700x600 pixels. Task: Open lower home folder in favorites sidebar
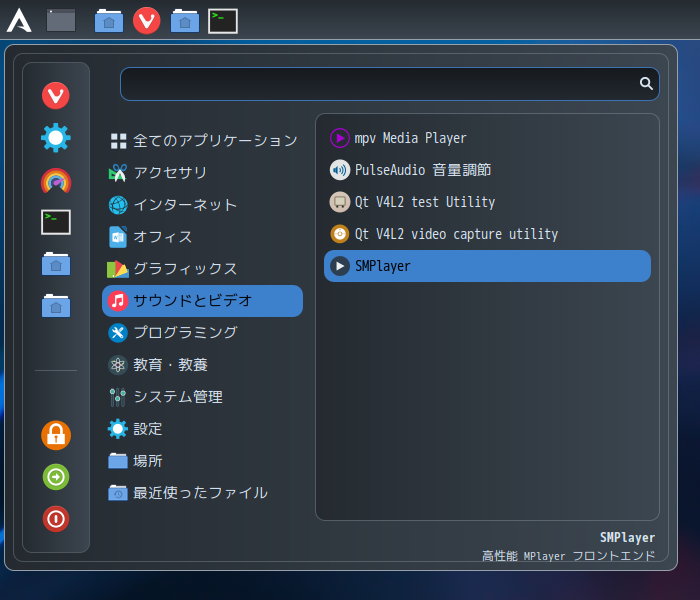(56, 306)
